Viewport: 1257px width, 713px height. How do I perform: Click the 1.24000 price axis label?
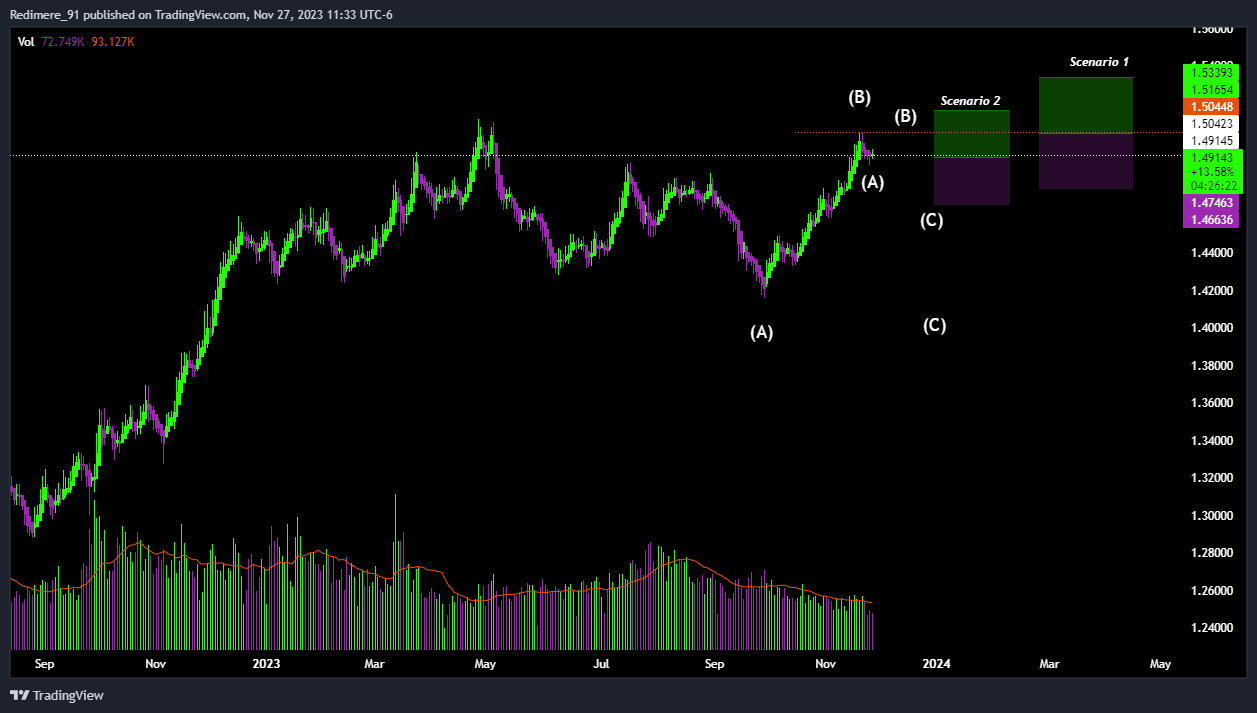(x=1211, y=628)
